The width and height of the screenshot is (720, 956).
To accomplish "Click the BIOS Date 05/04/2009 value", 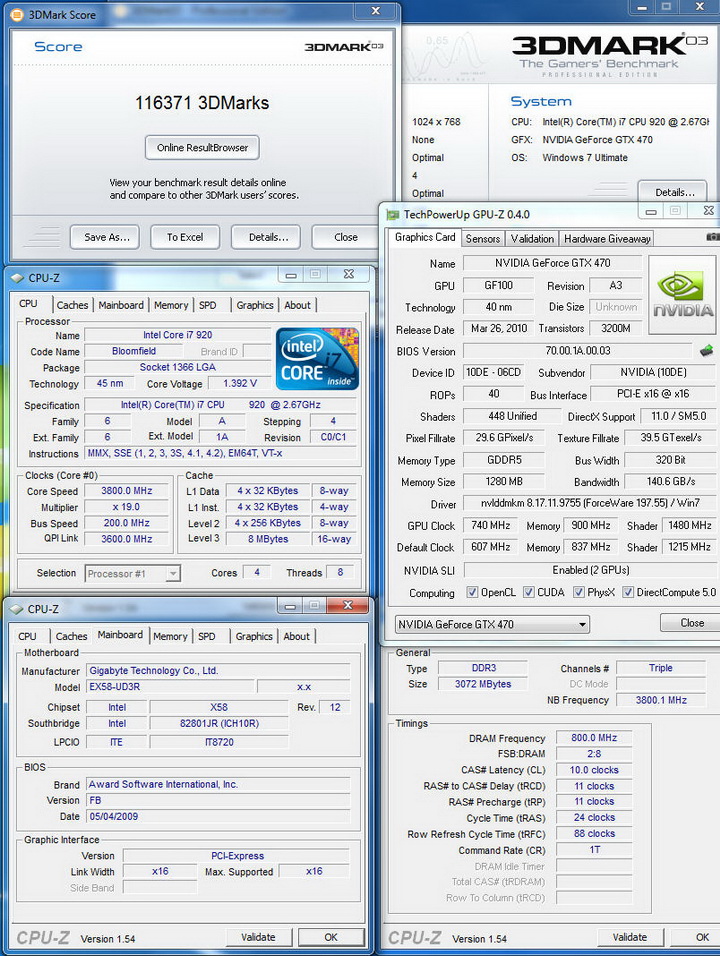I will coord(218,816).
